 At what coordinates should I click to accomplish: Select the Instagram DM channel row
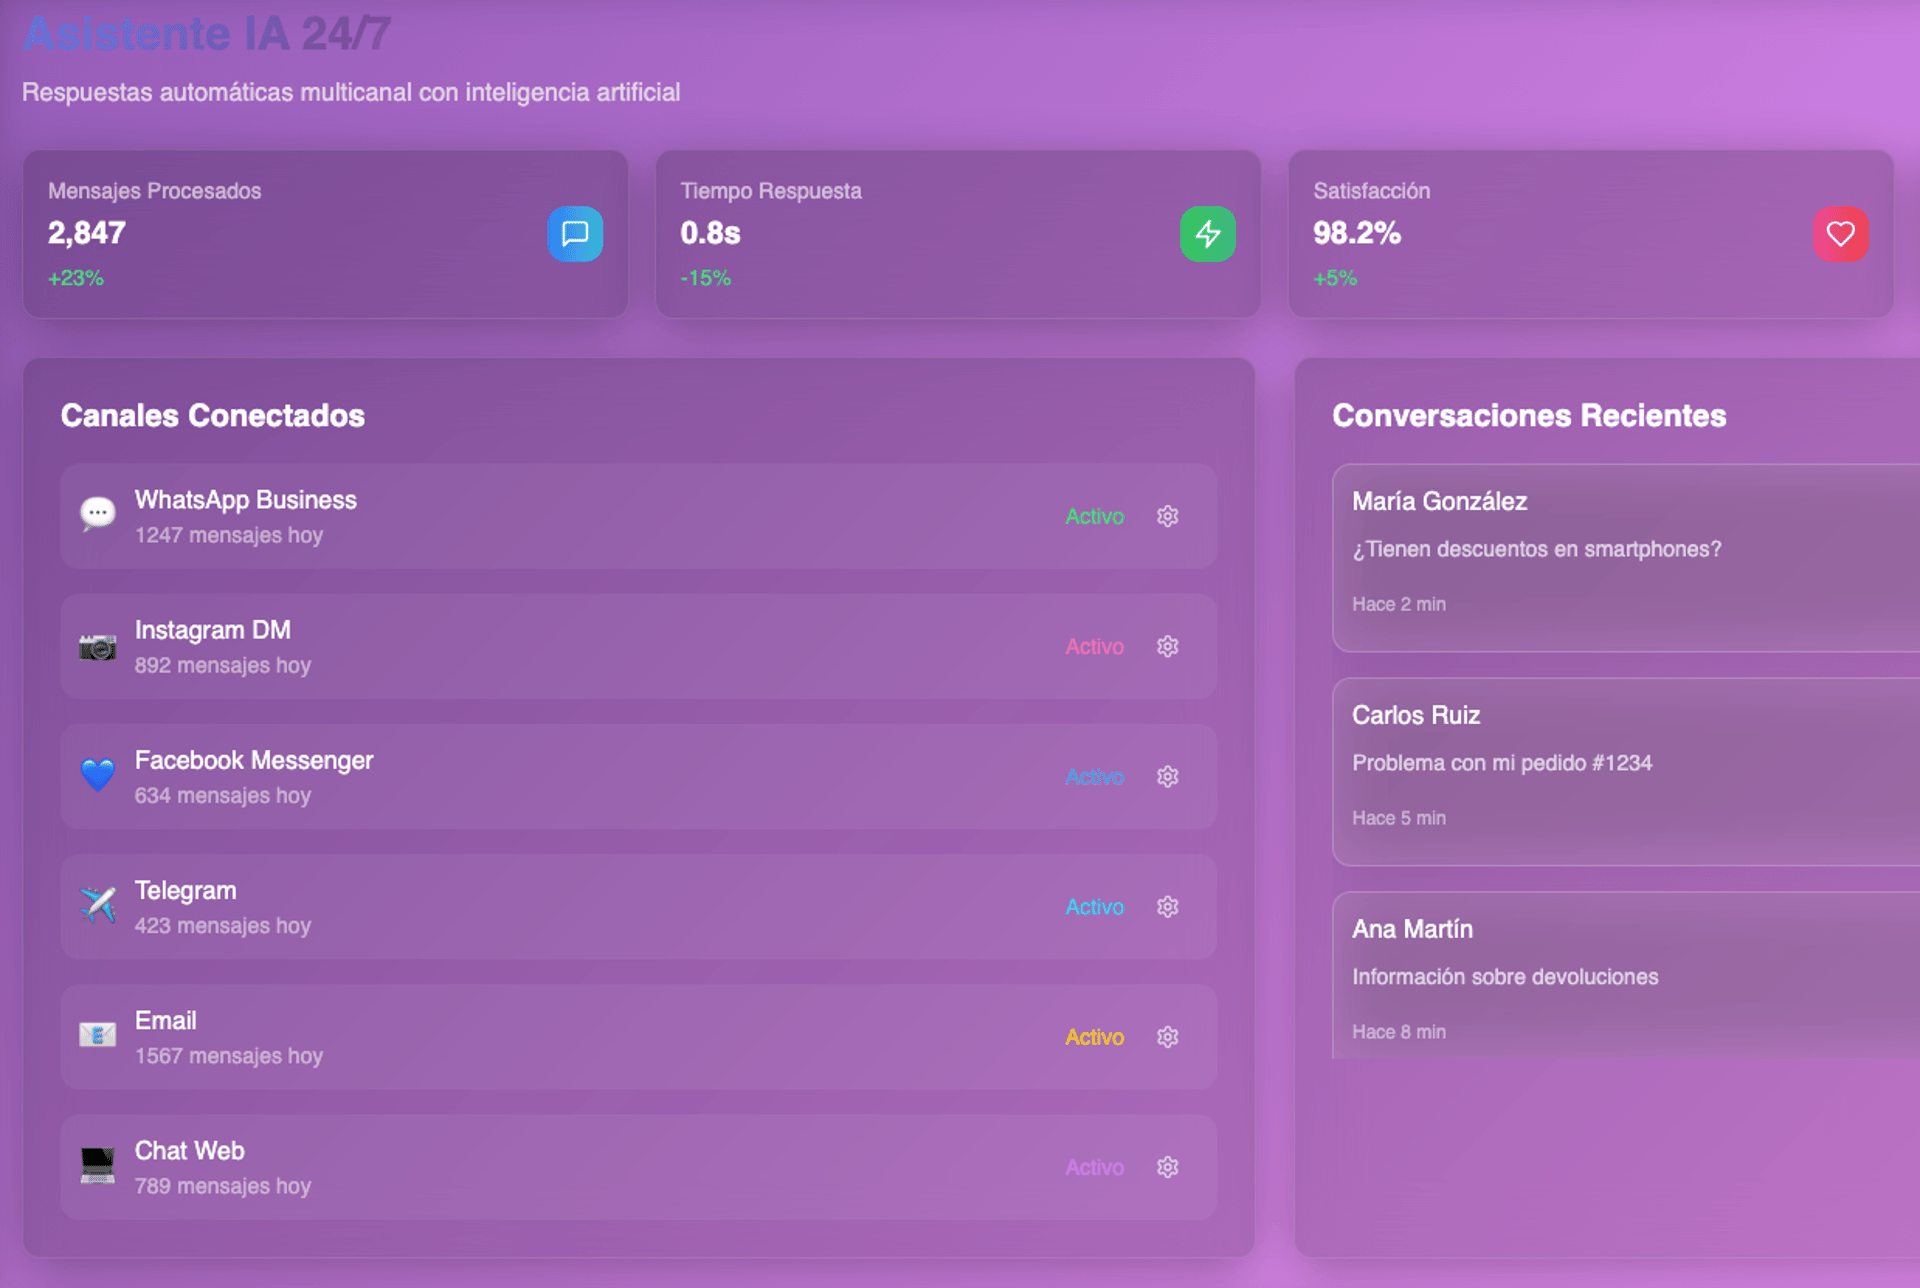(600, 647)
